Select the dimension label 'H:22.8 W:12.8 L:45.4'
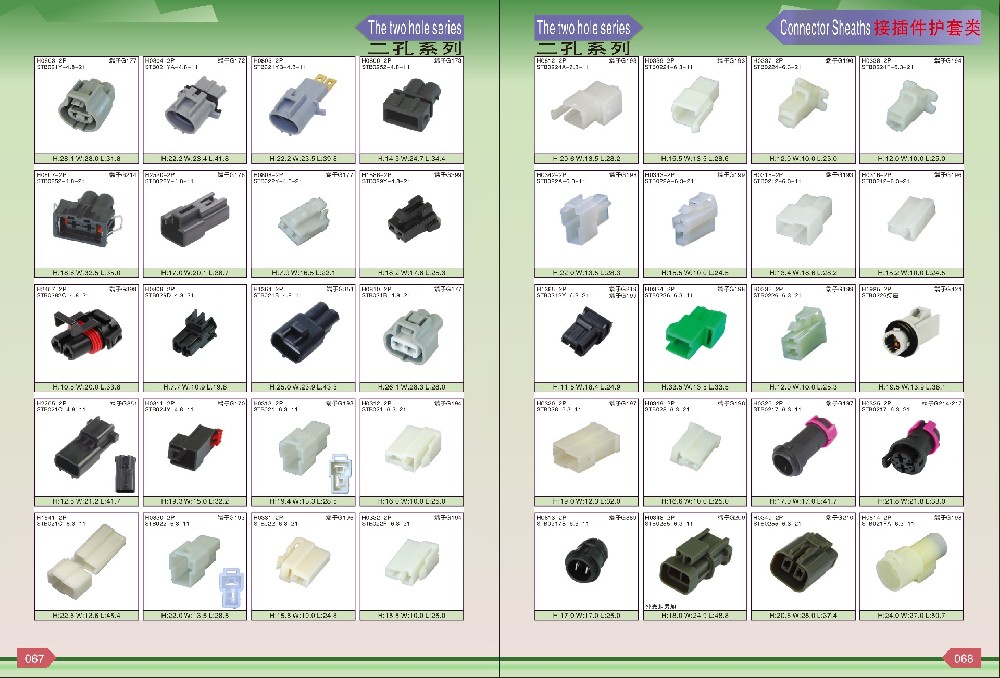The height and width of the screenshot is (678, 1000). click(x=86, y=615)
